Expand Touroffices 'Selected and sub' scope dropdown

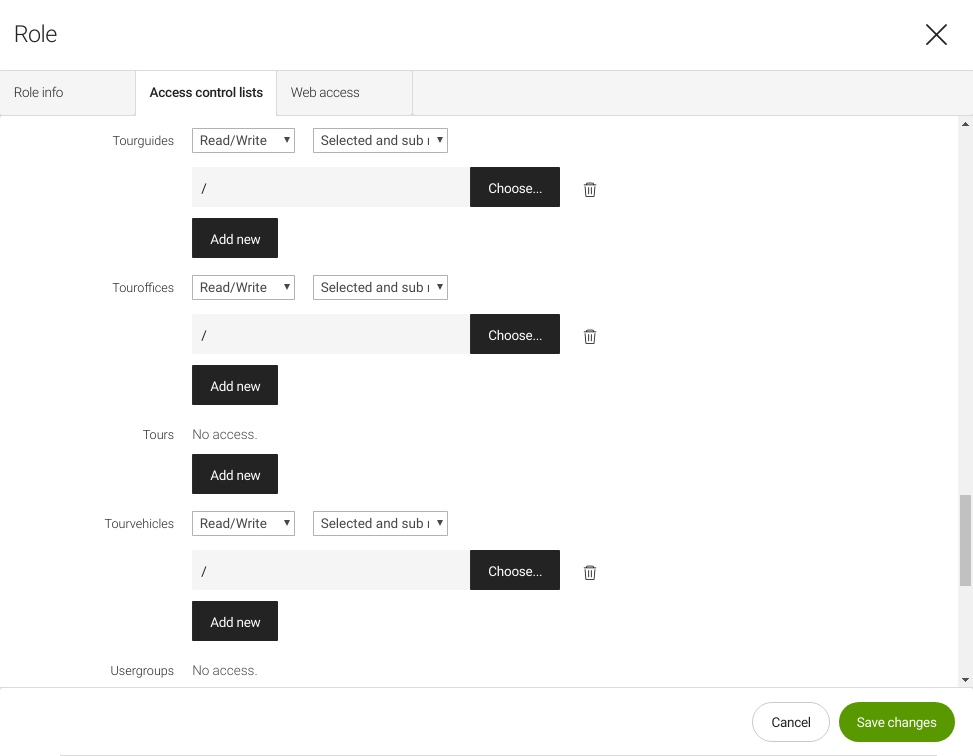[x=380, y=288]
